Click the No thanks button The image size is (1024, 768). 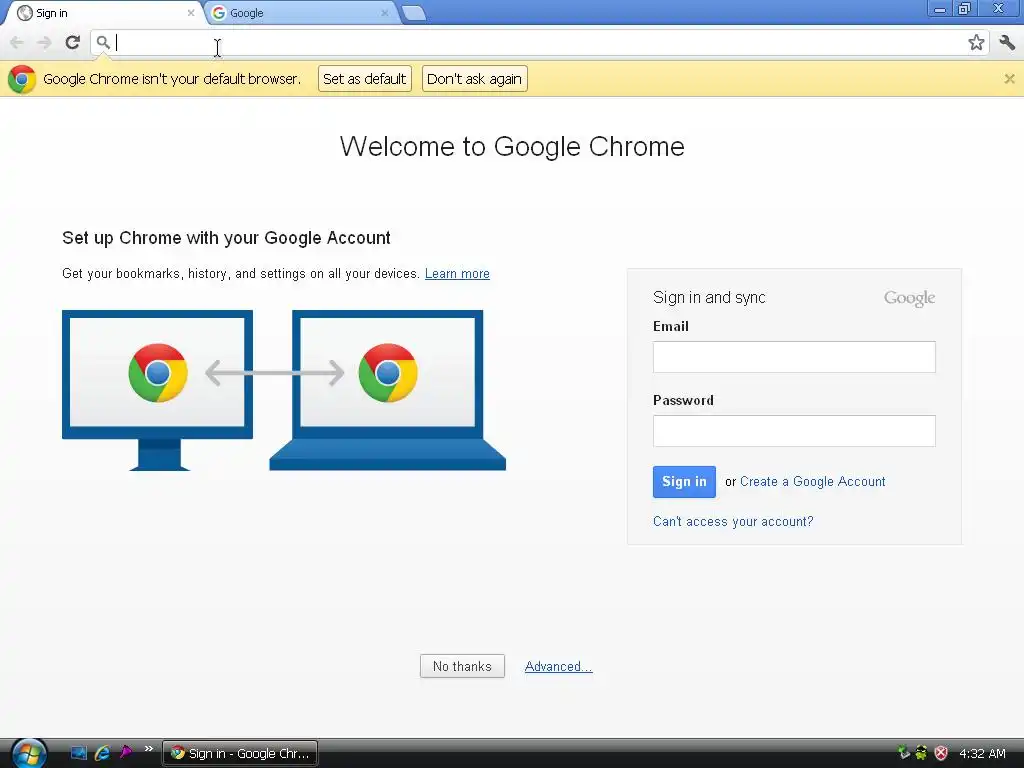[462, 666]
